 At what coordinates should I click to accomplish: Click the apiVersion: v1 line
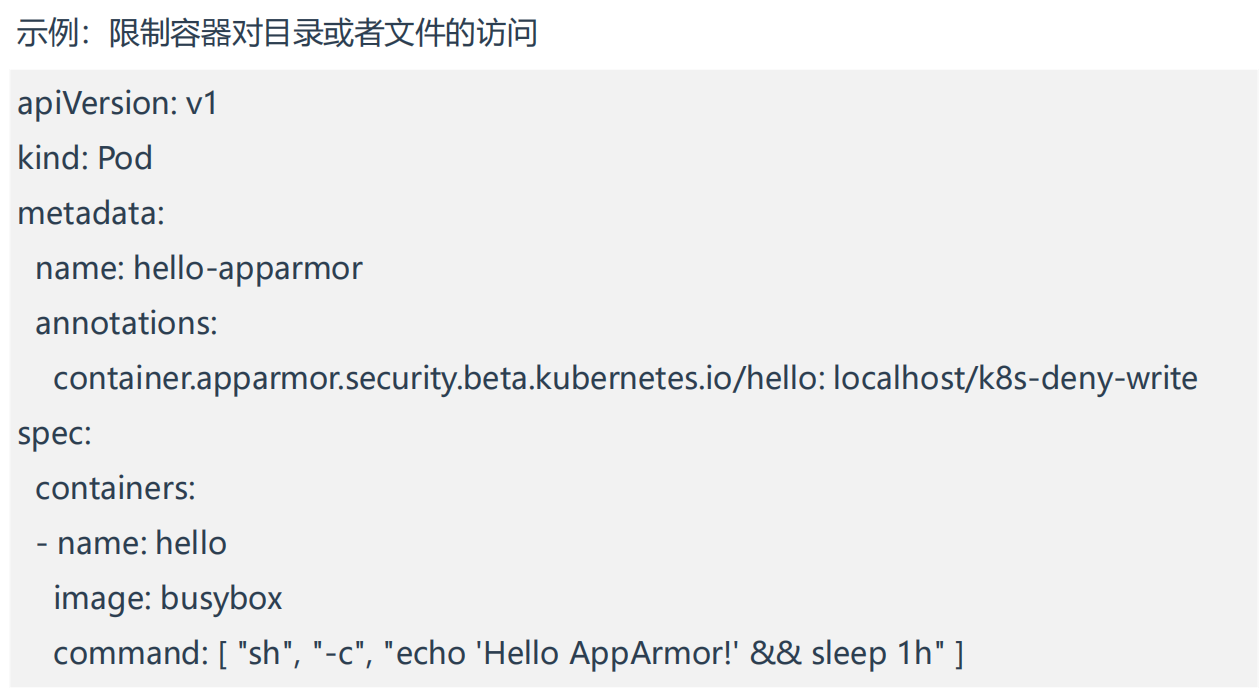pos(117,104)
